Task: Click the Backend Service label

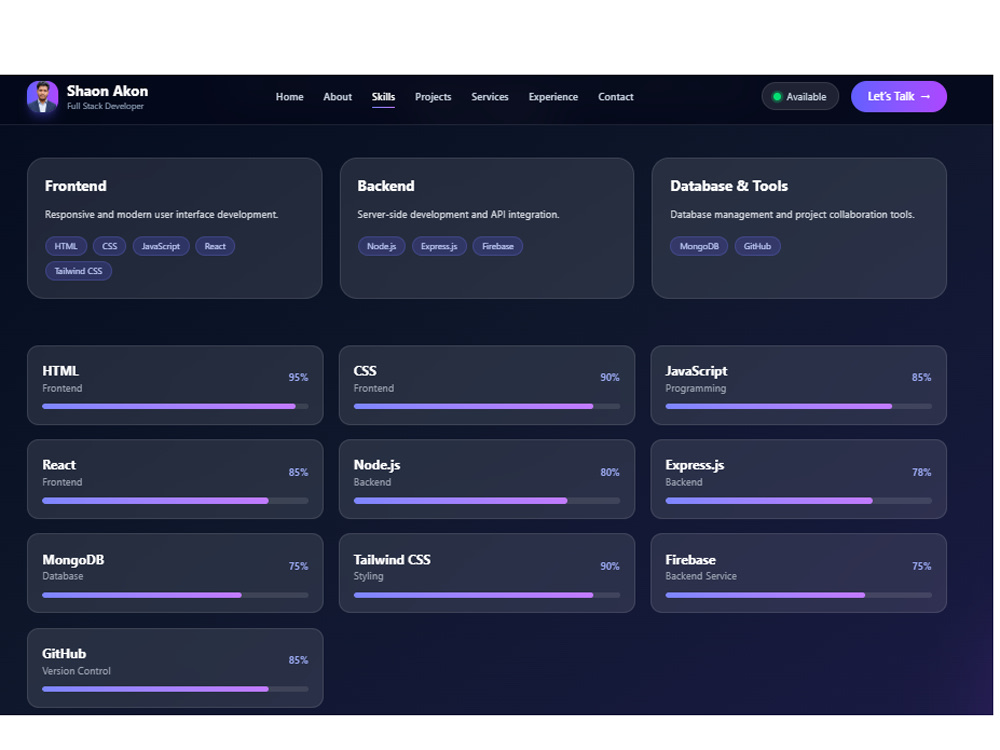Action: [x=701, y=576]
